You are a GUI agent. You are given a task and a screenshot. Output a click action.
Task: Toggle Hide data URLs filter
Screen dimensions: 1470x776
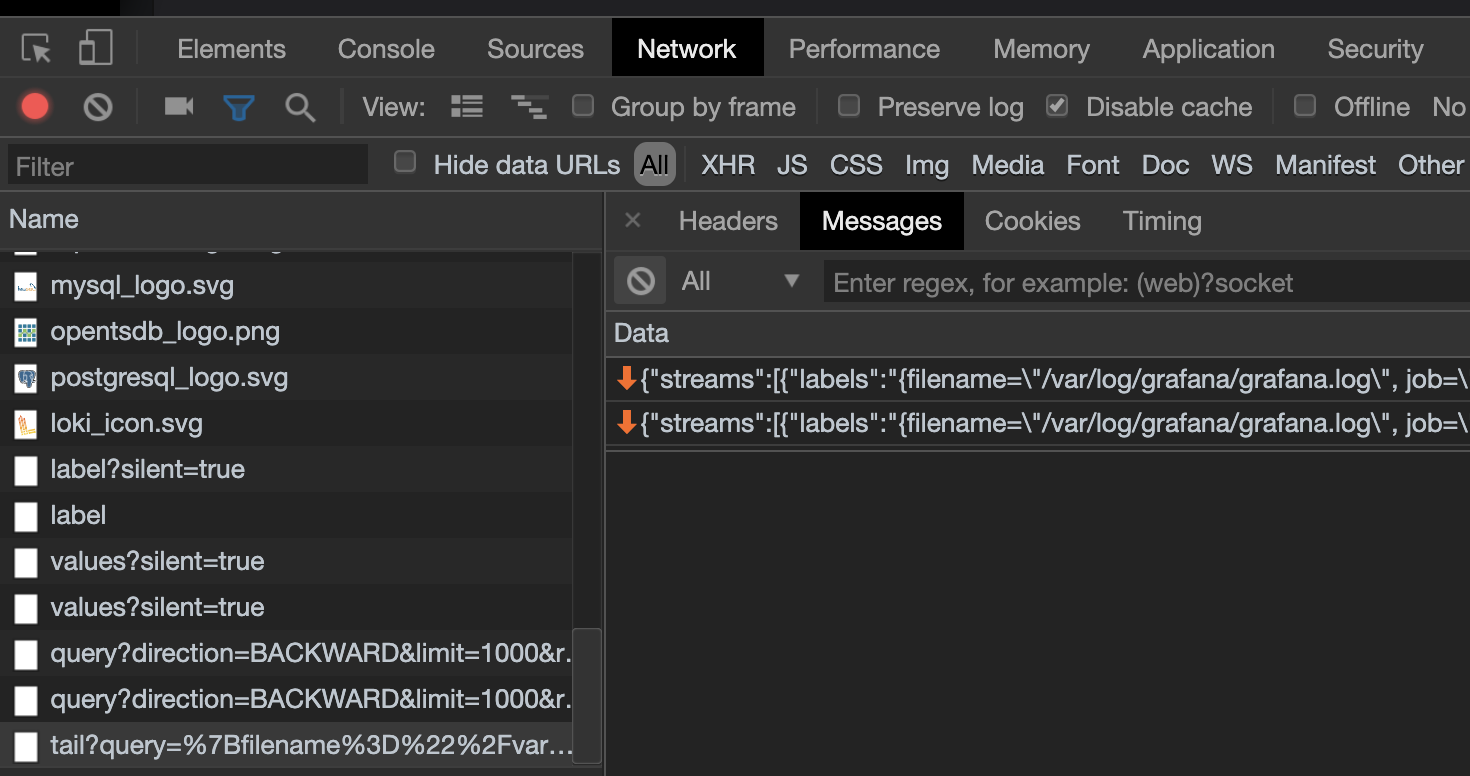(405, 163)
